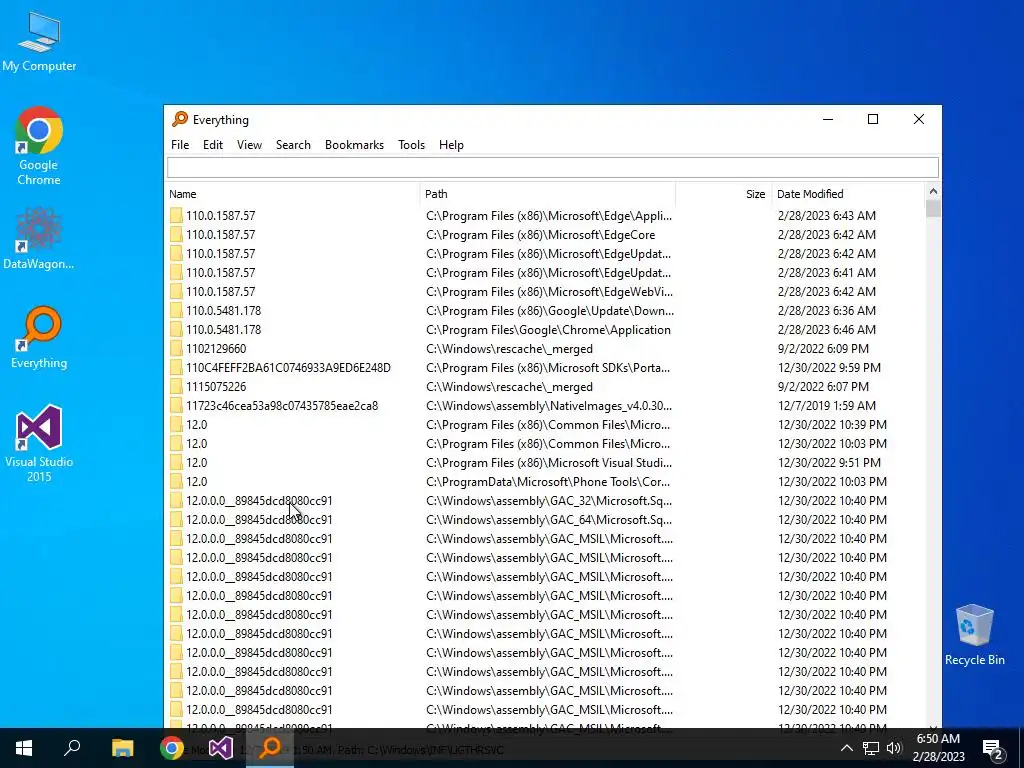1024x768 pixels.
Task: Maximize the Everything window
Action: click(x=872, y=119)
